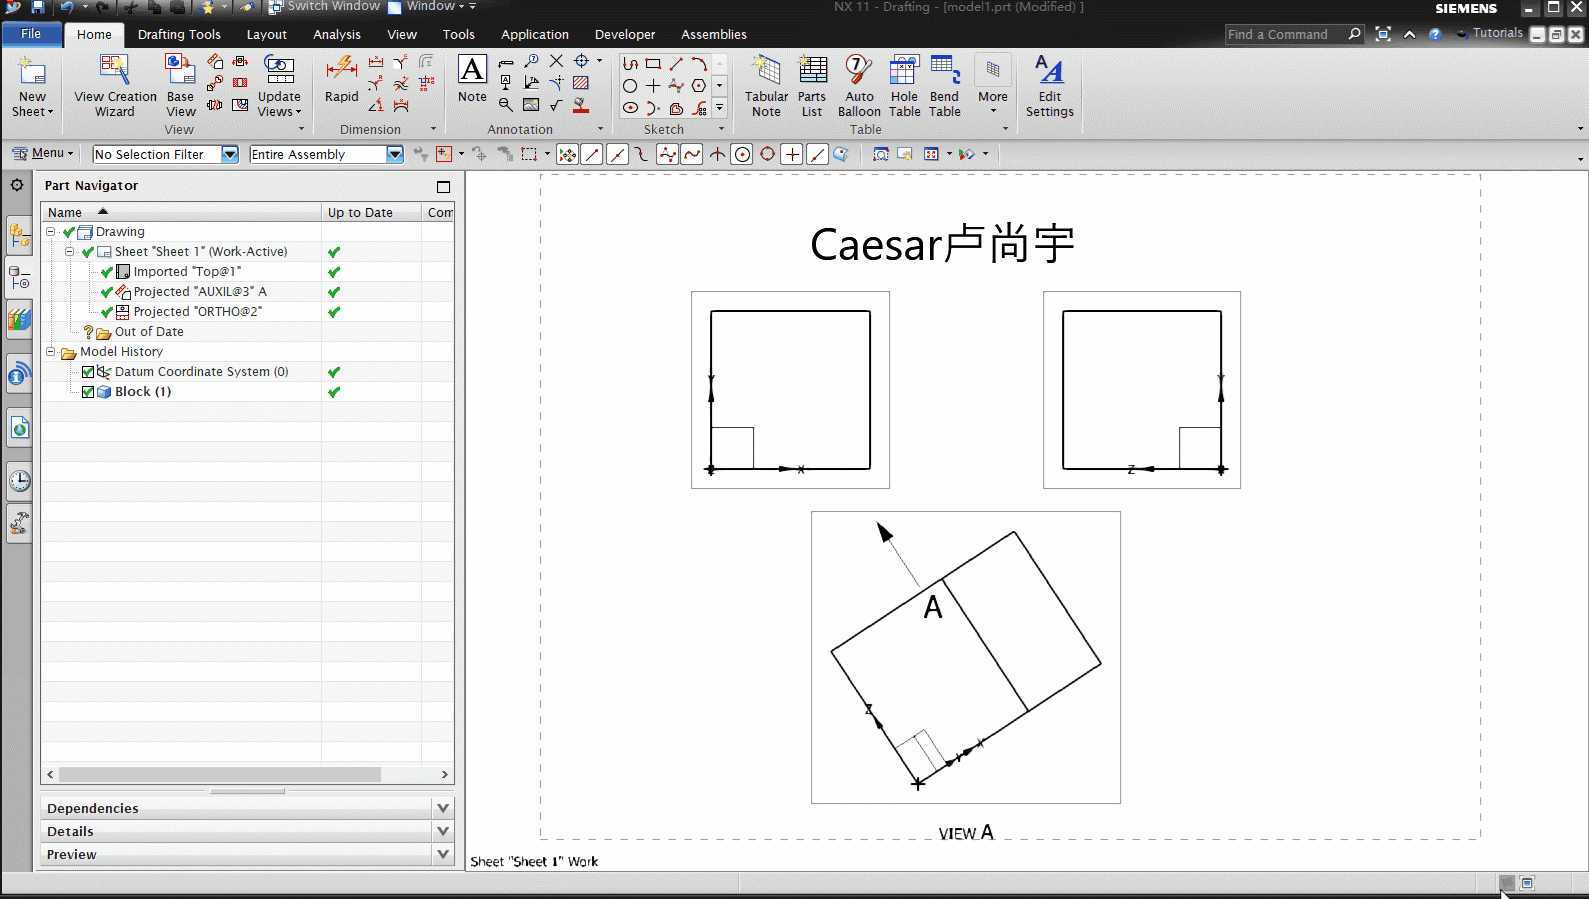Insert a Tabular Note
Screen dimensions: 1589x899
pyautogui.click(x=766, y=86)
